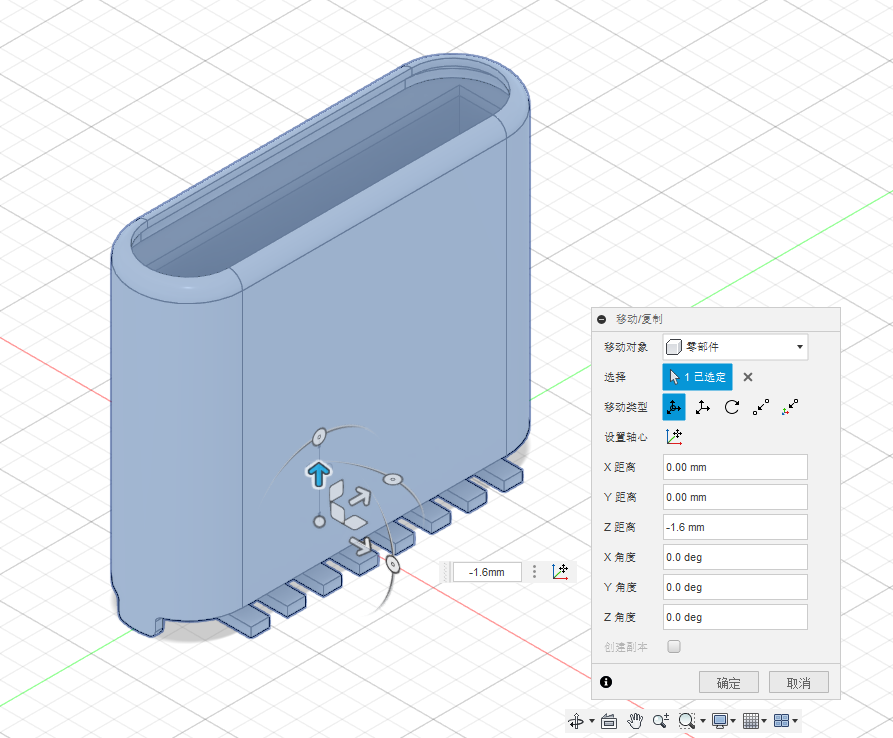Select the rotate move type icon
893x738 pixels.
(732, 407)
